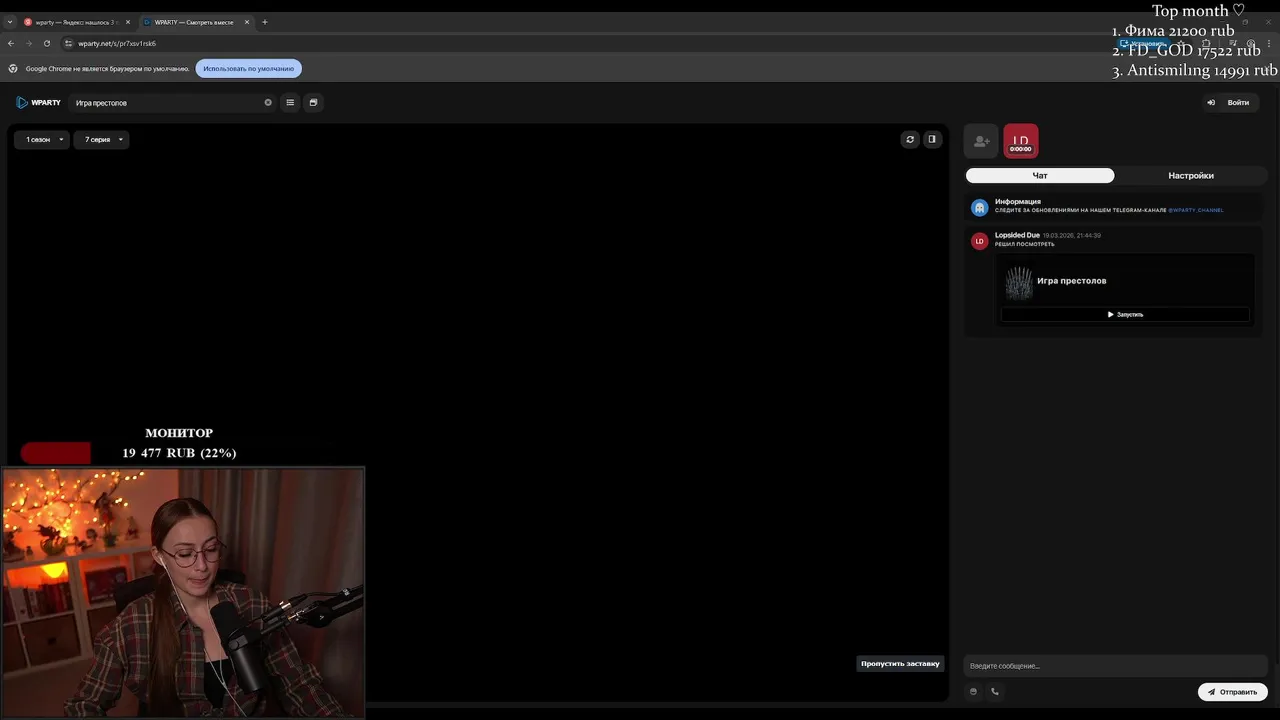This screenshot has width=1280, height=720.
Task: Select the WPARTY — Смотреть вместе browser tab
Action: point(196,22)
